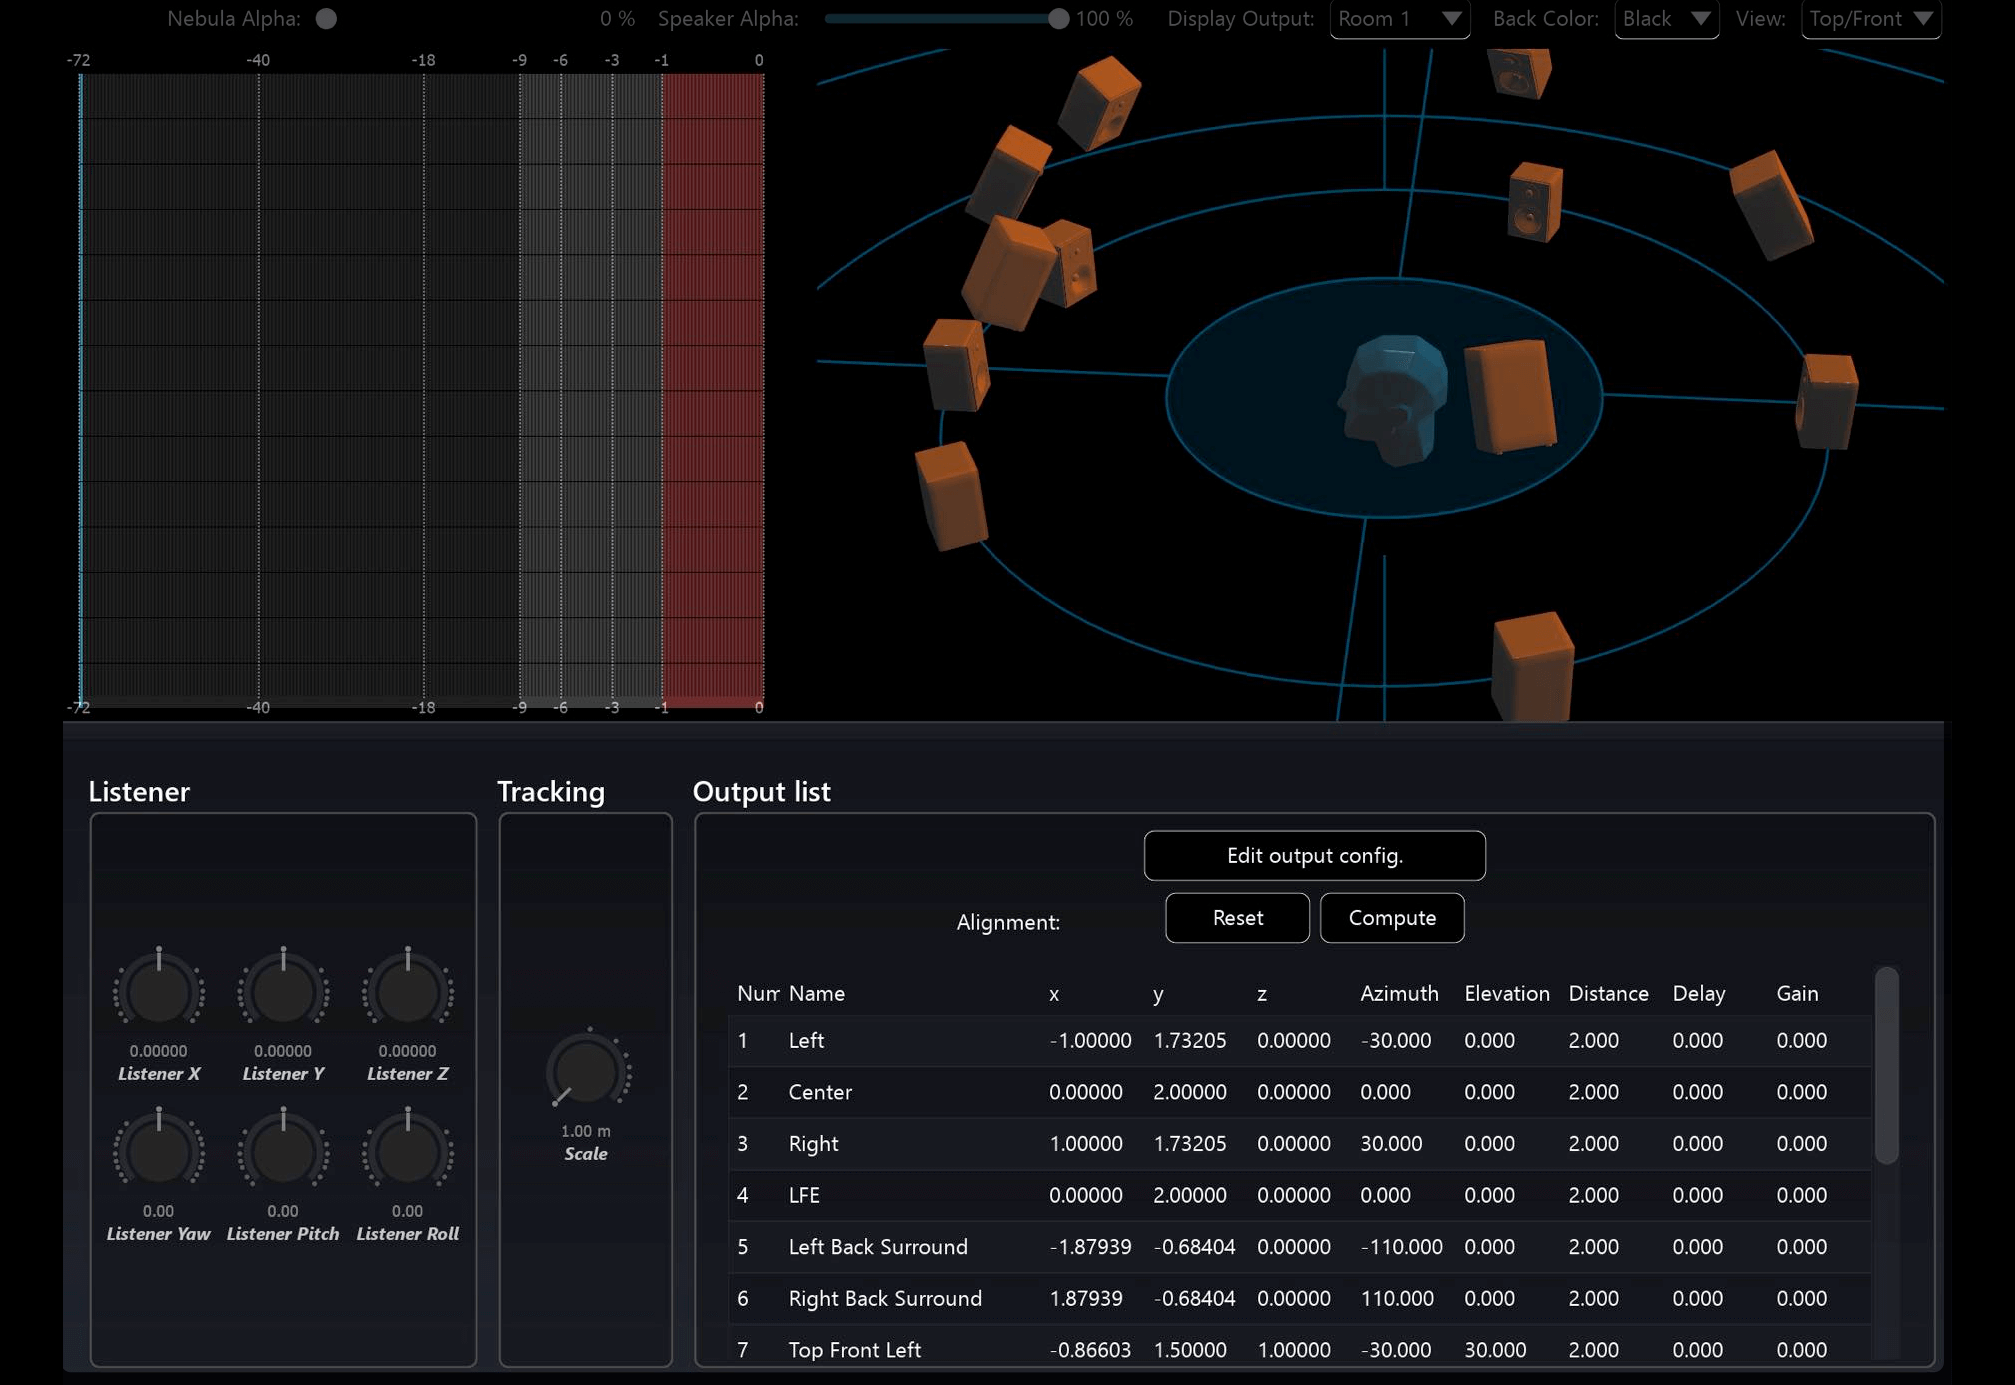Click the Nebula Alpha slider handle
2015x1385 pixels.
coord(326,19)
